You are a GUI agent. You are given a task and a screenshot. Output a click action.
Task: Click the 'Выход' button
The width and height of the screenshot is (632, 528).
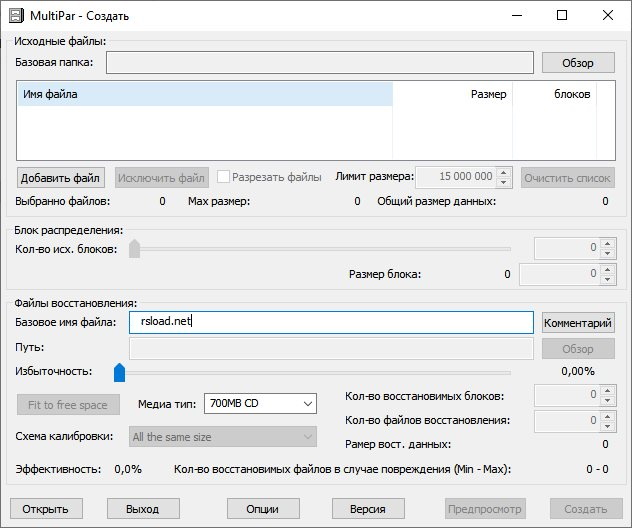(x=143, y=509)
